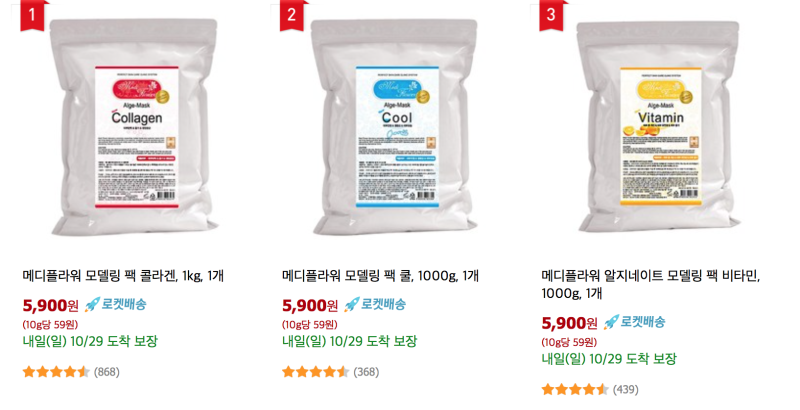Click the red rank 3 ribbon badge
The height and width of the screenshot is (410, 800).
551,15
